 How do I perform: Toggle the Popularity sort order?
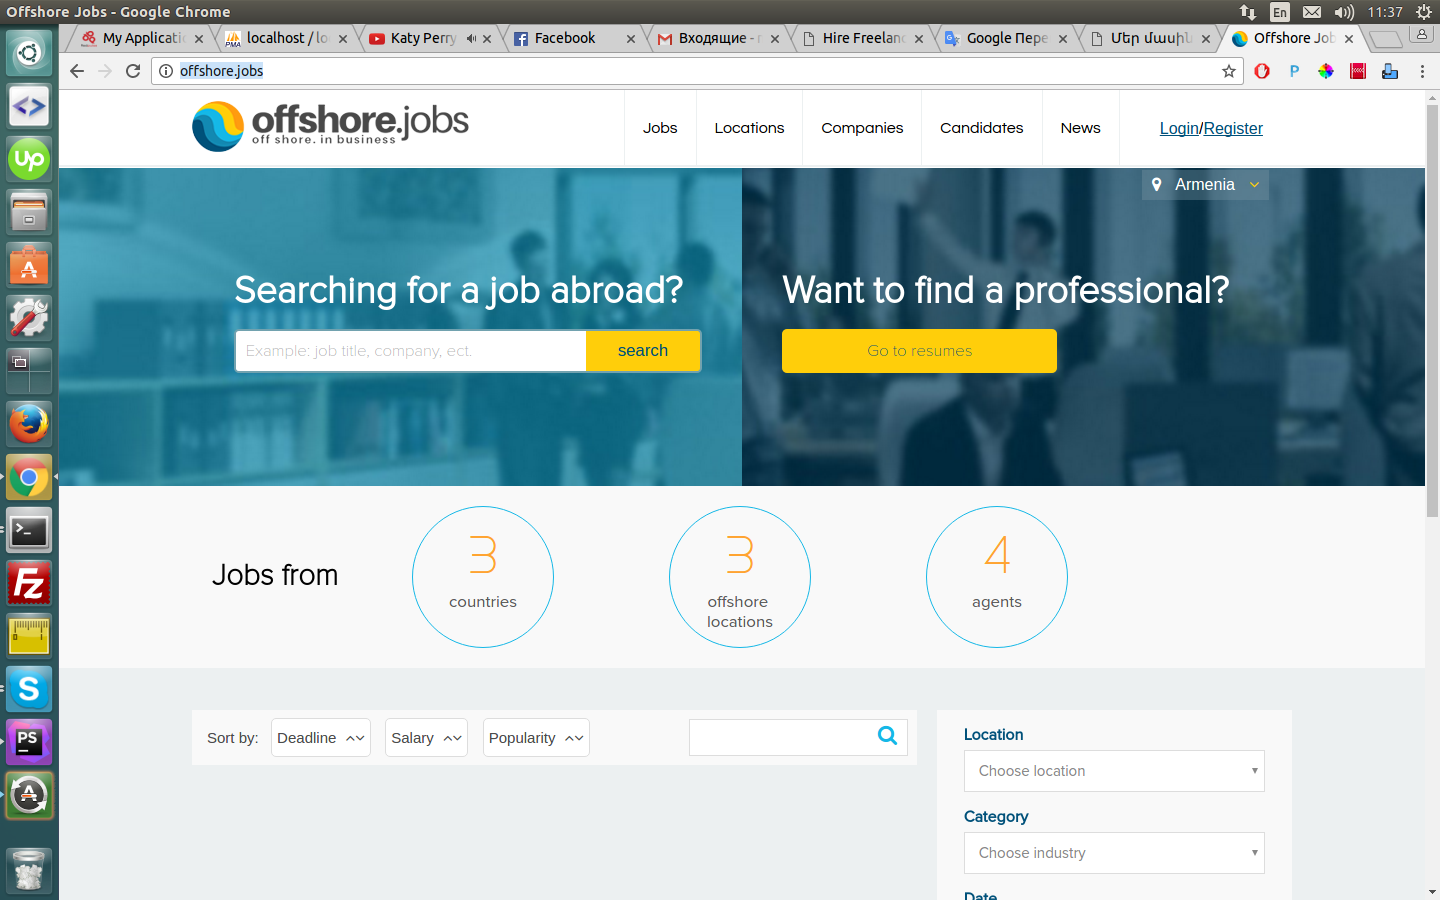[x=536, y=738]
